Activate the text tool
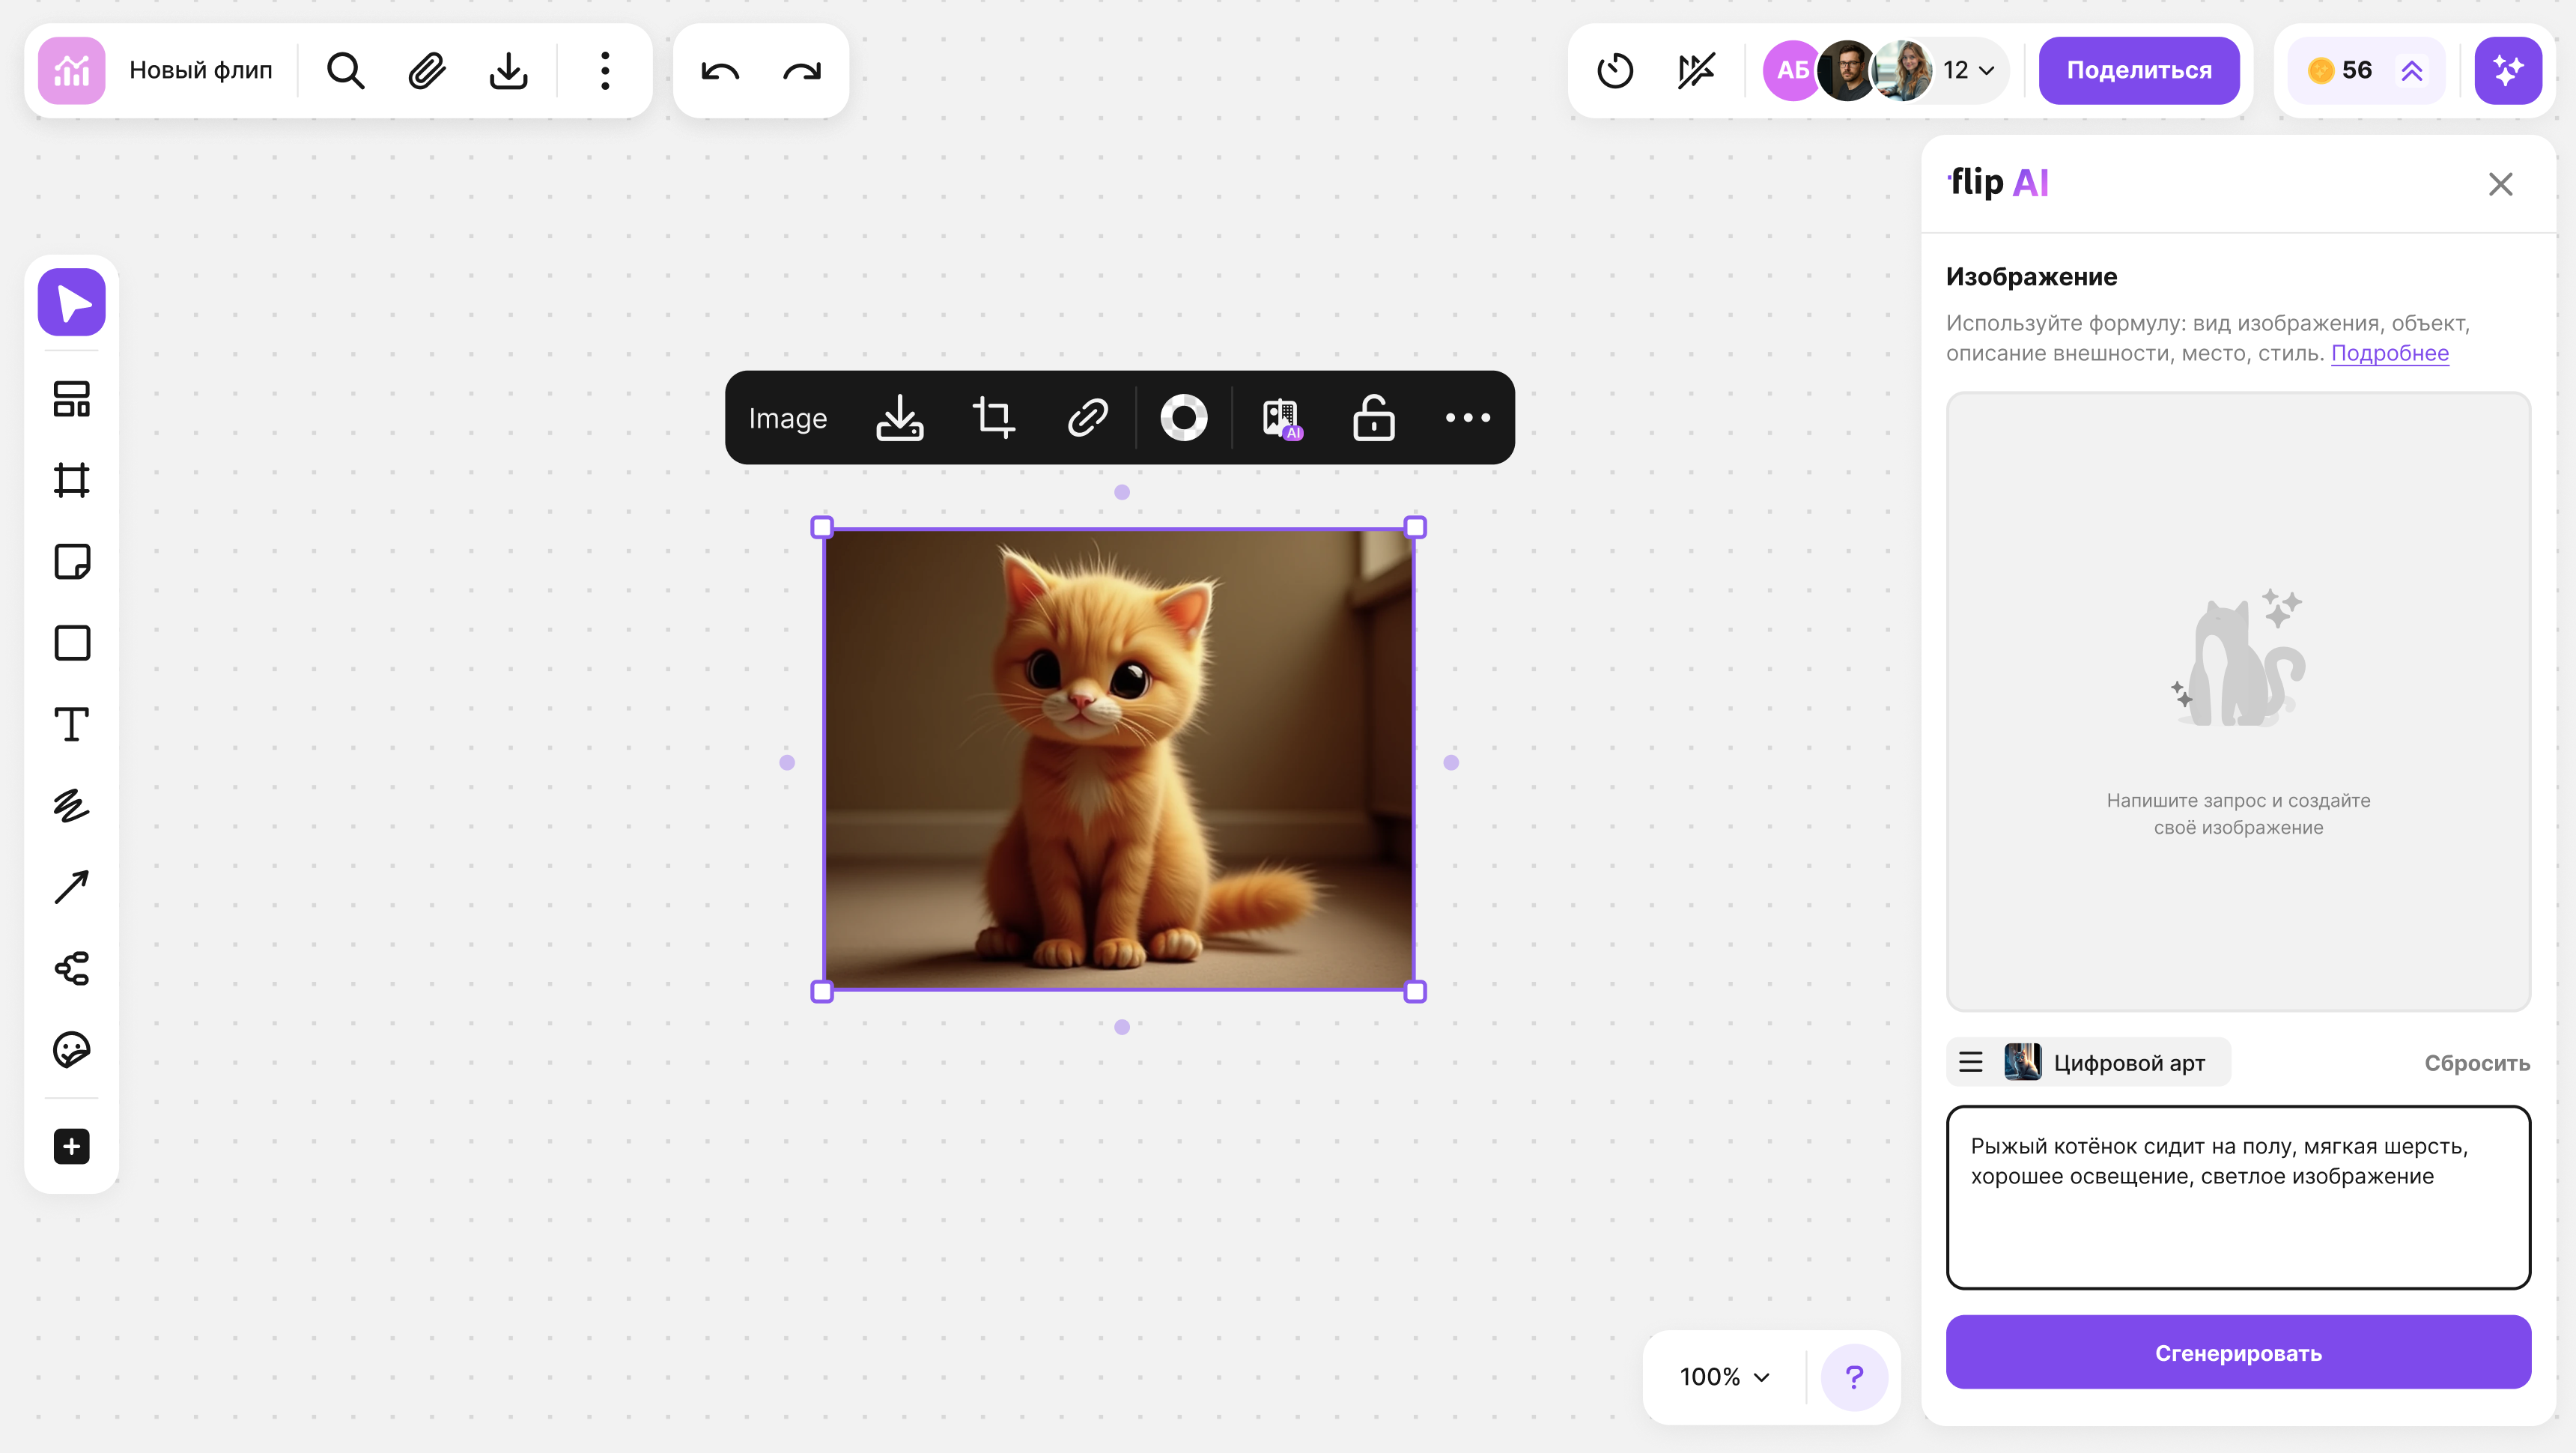The image size is (2576, 1453). tap(72, 724)
